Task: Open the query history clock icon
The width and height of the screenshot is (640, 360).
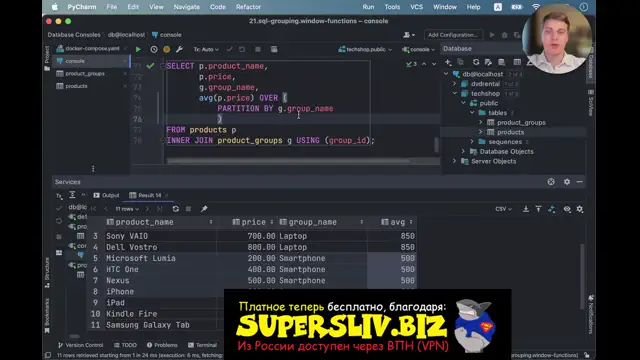Action: tap(153, 49)
